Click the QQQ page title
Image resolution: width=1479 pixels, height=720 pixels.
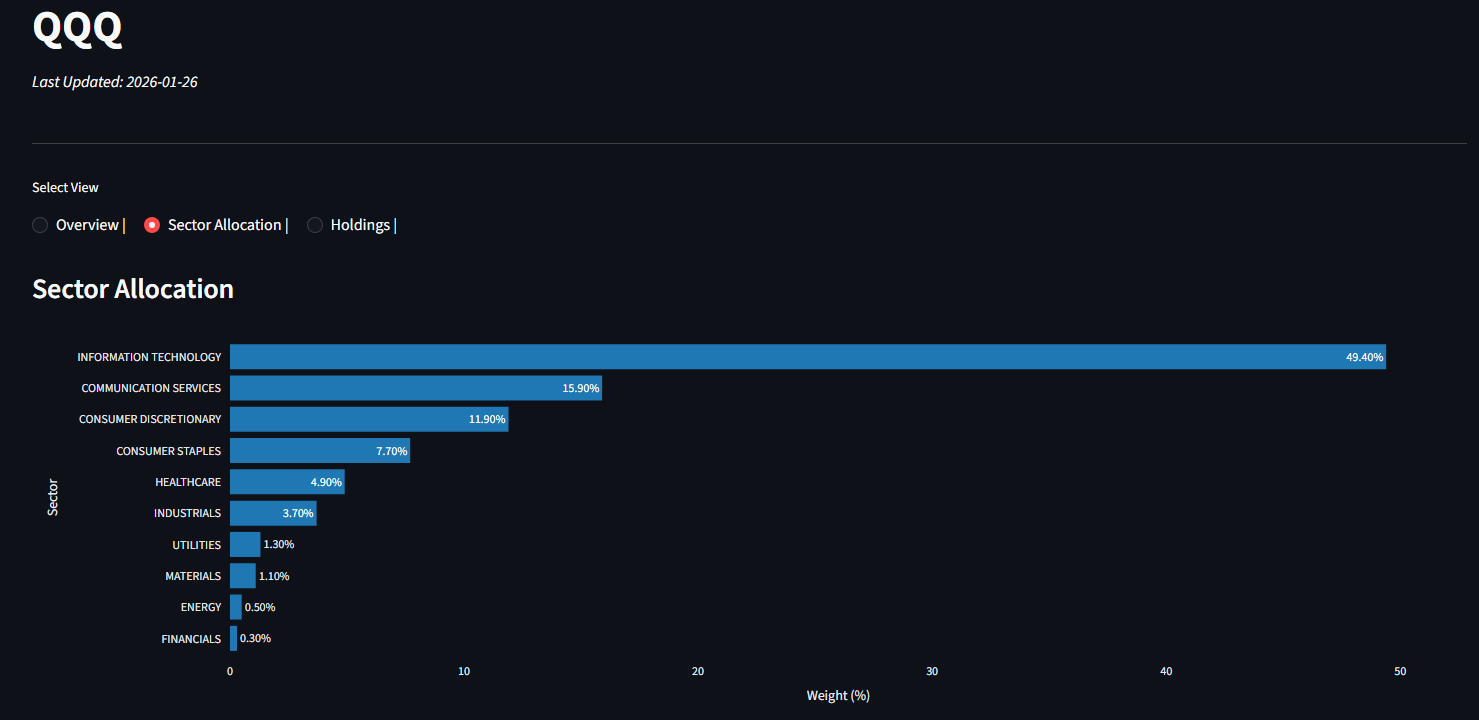coord(77,30)
